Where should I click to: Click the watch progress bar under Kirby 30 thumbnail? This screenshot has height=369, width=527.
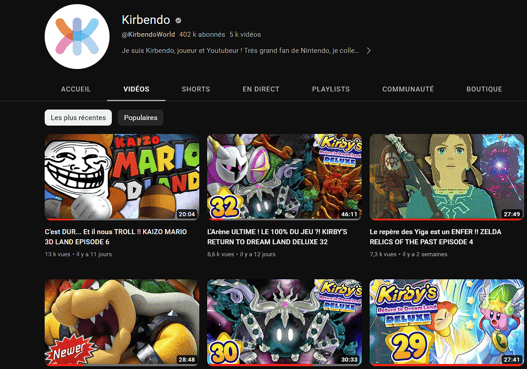point(284,365)
